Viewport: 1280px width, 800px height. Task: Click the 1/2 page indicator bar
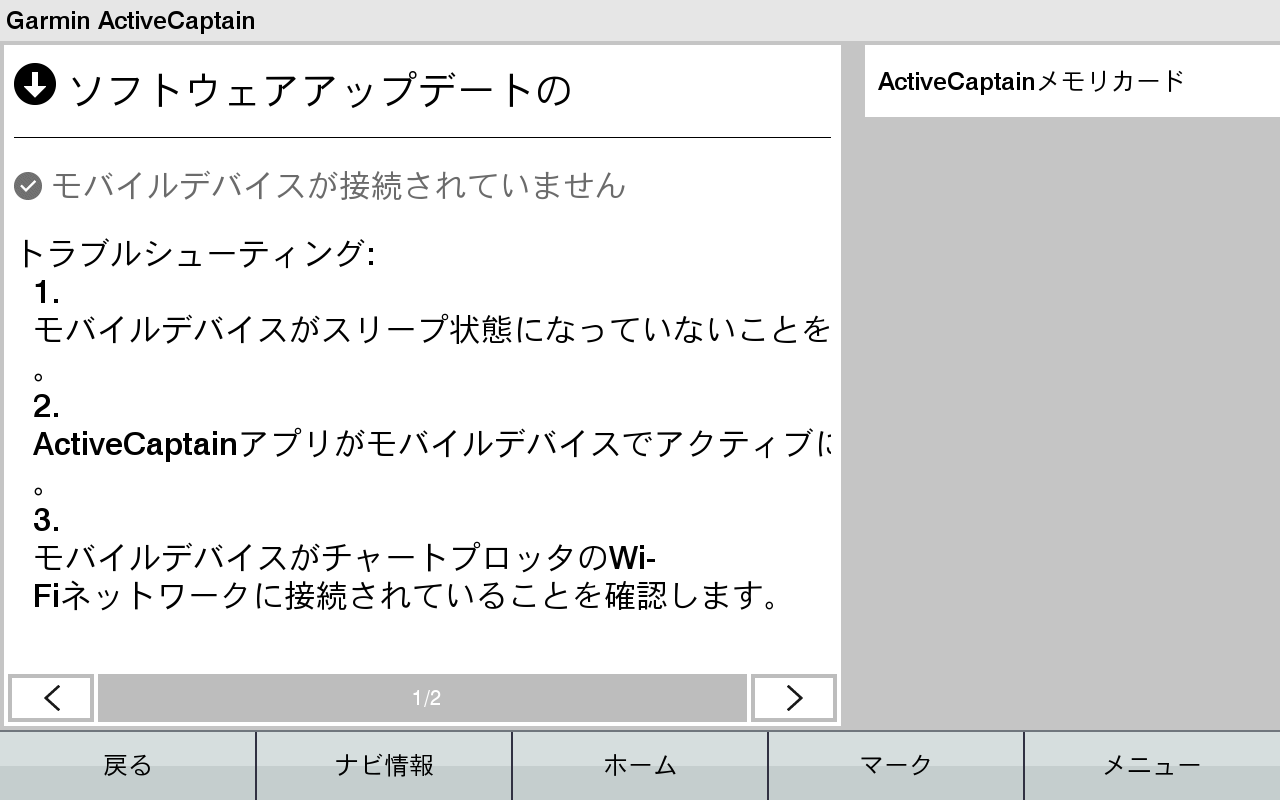tap(422, 698)
